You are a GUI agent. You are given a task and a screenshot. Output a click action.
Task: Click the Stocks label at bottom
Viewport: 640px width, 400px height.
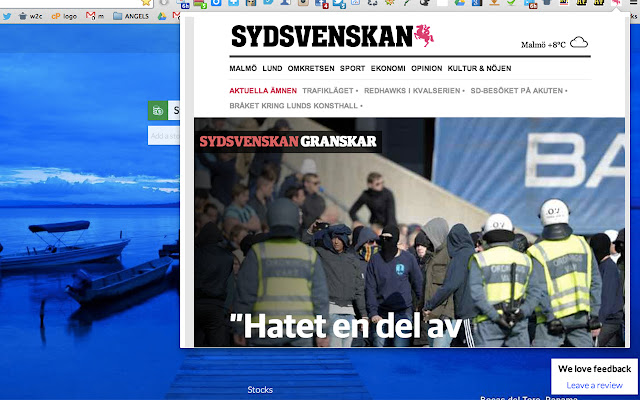260,390
